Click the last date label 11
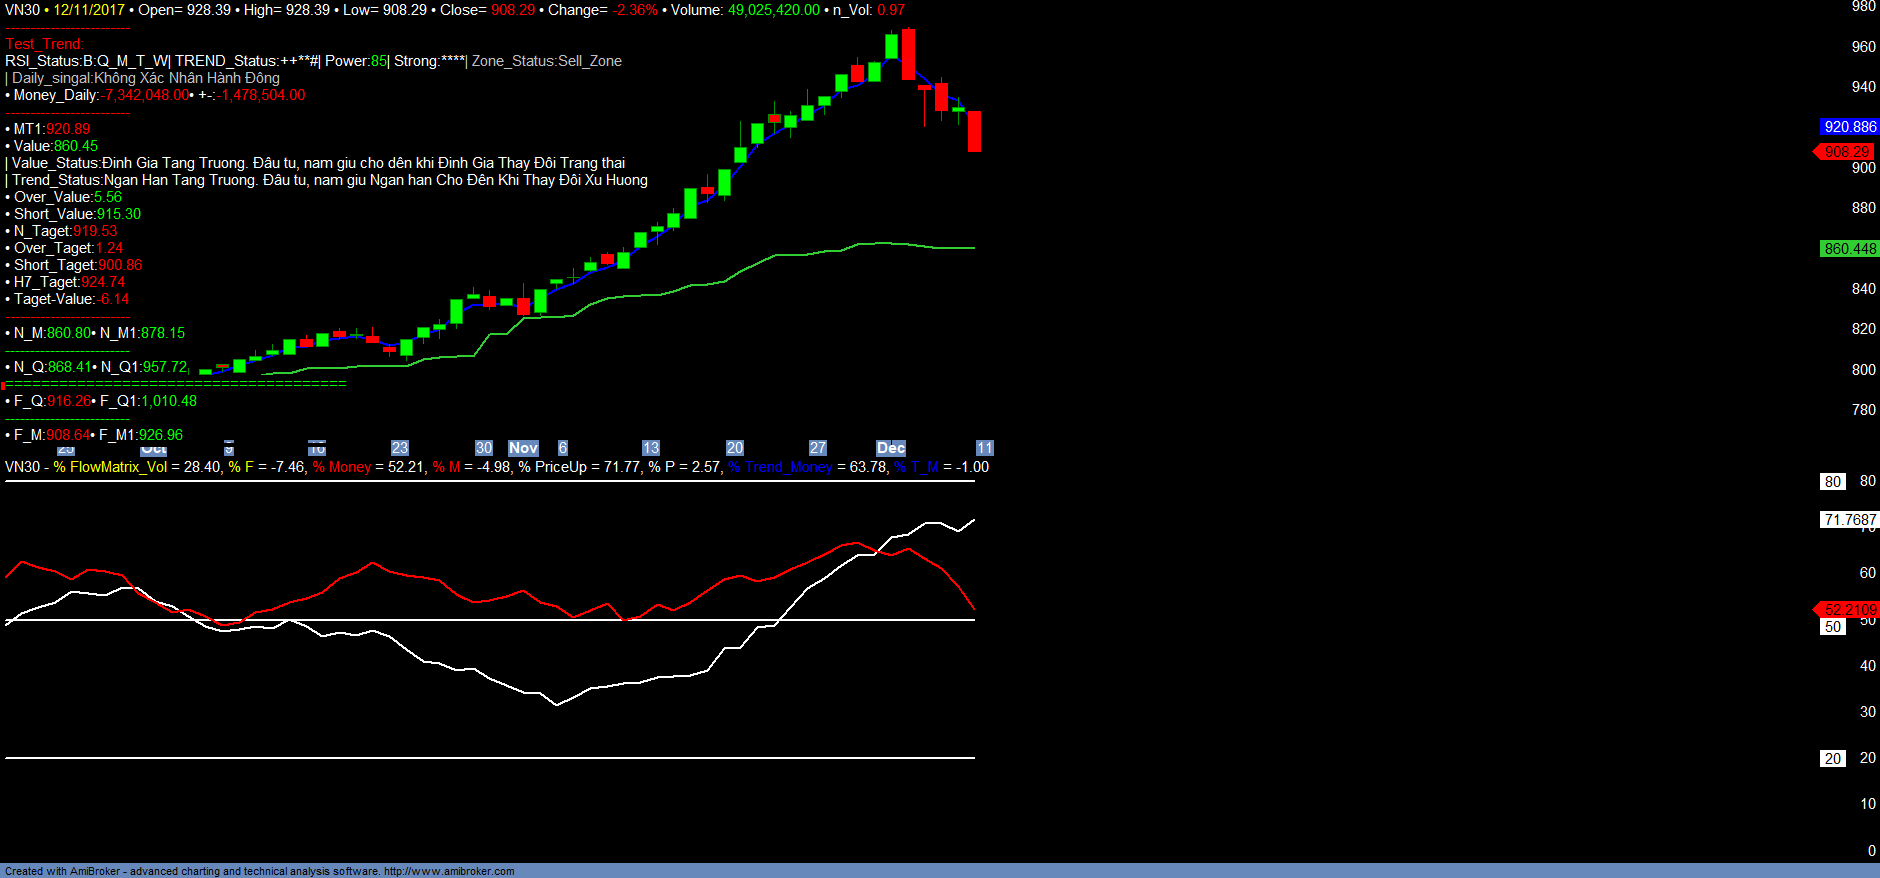The height and width of the screenshot is (878, 1880). click(984, 448)
